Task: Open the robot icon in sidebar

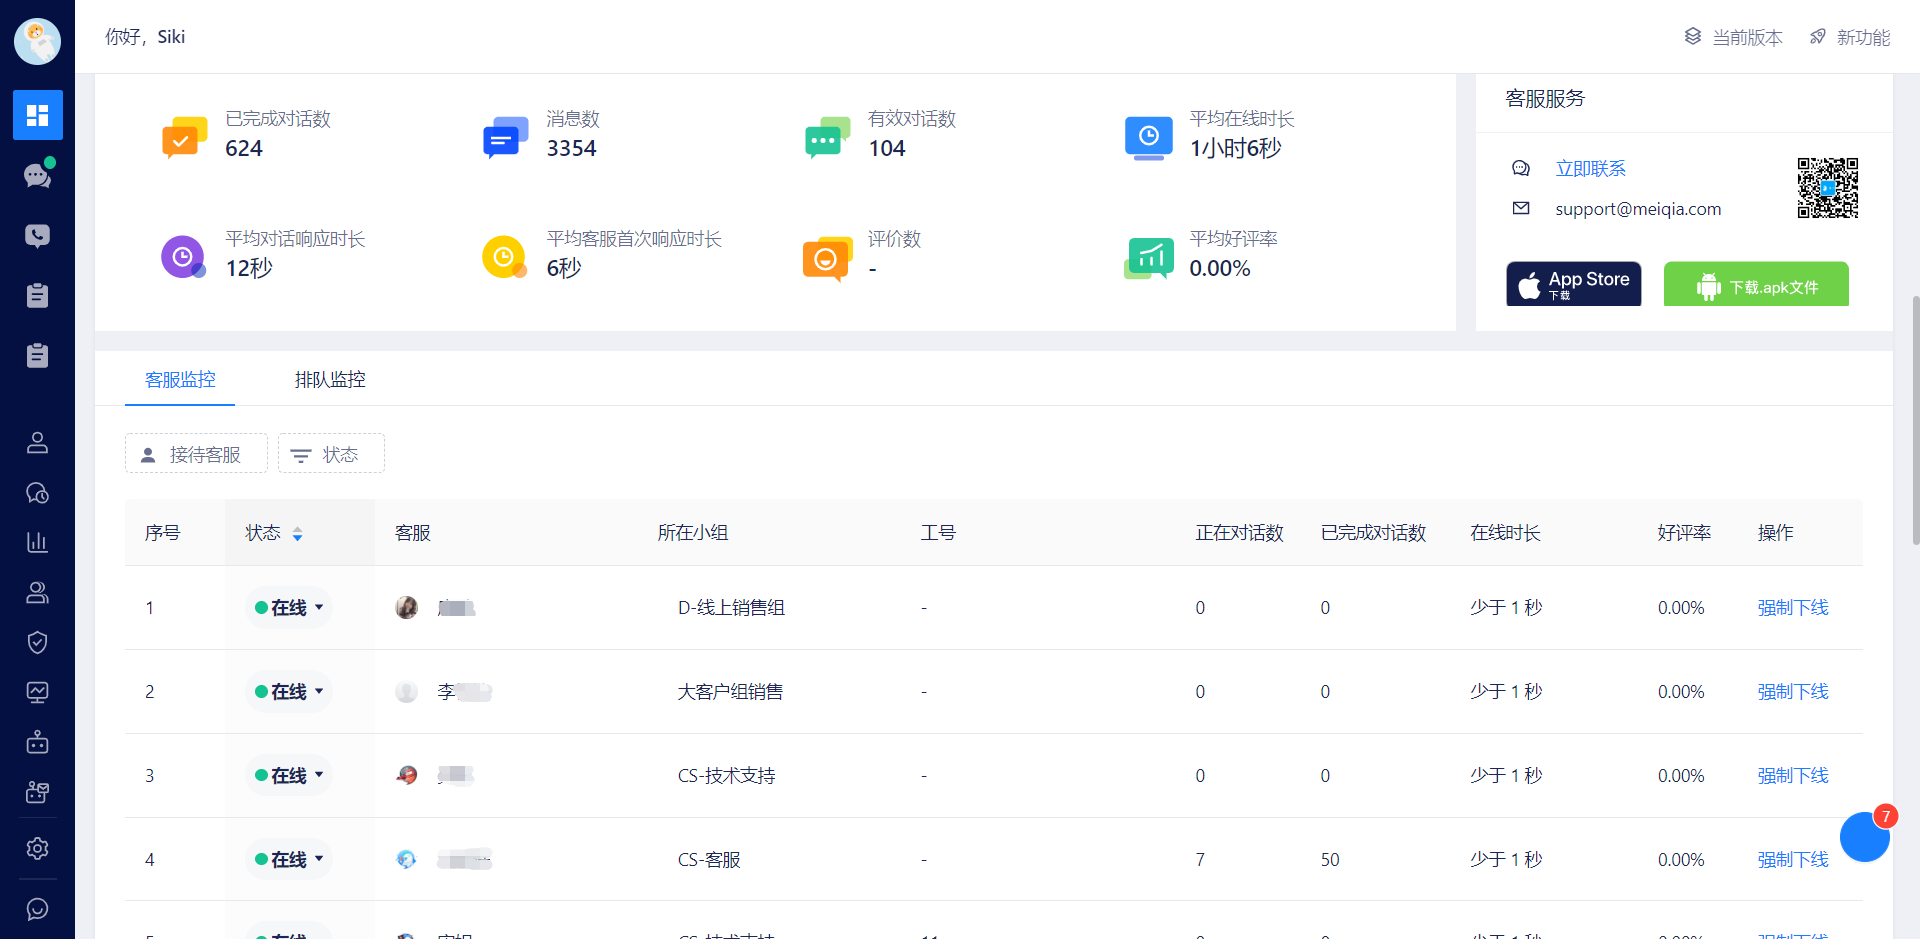Action: 37,742
